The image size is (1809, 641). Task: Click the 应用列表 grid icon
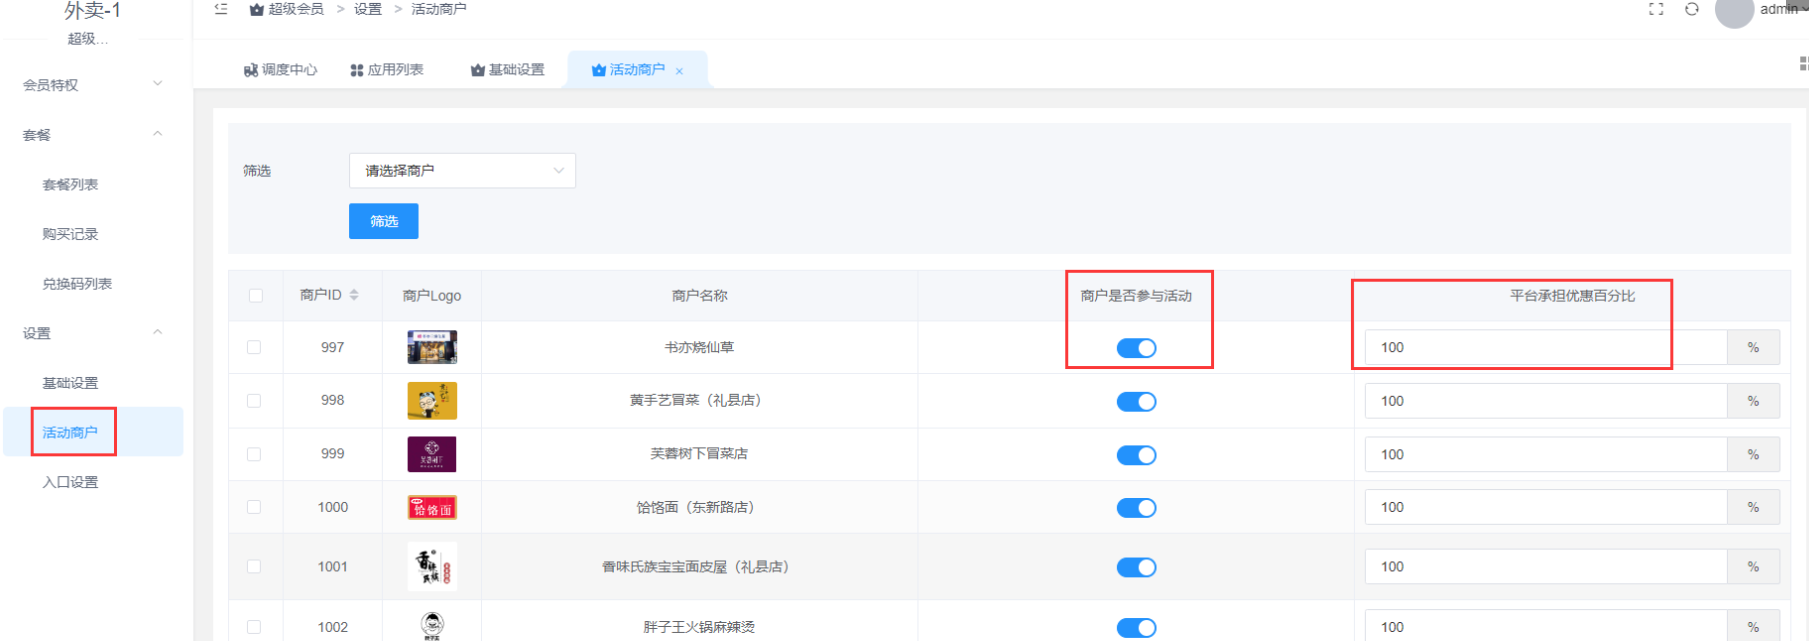click(357, 70)
